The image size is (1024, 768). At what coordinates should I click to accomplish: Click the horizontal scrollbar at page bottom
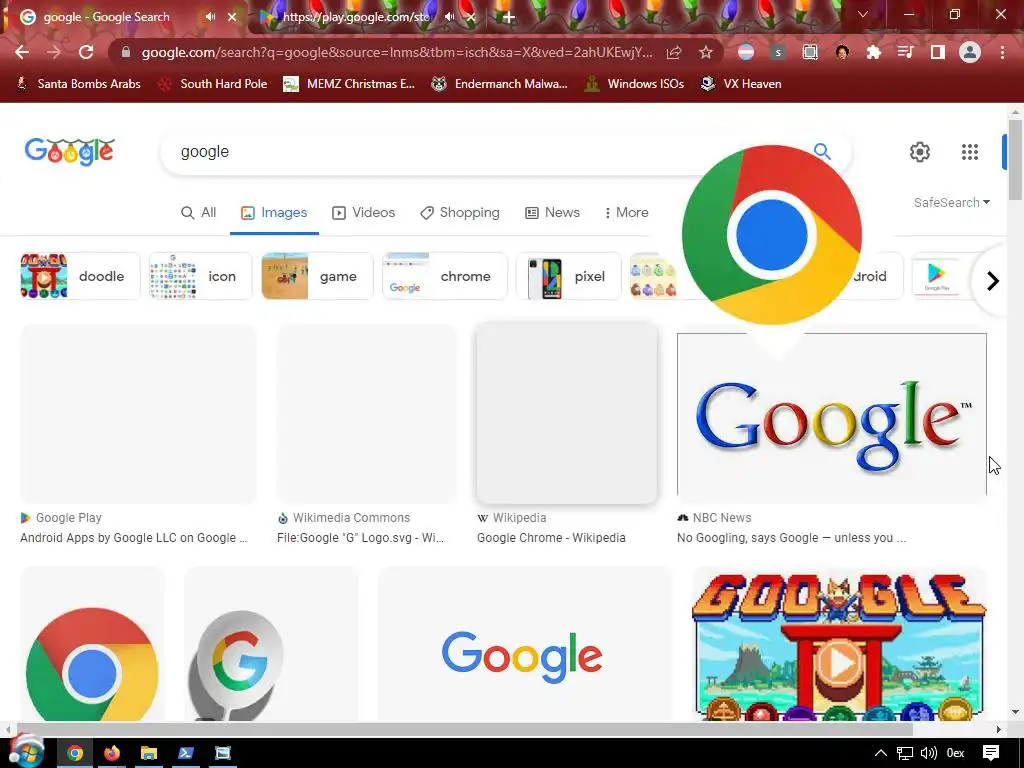465,729
